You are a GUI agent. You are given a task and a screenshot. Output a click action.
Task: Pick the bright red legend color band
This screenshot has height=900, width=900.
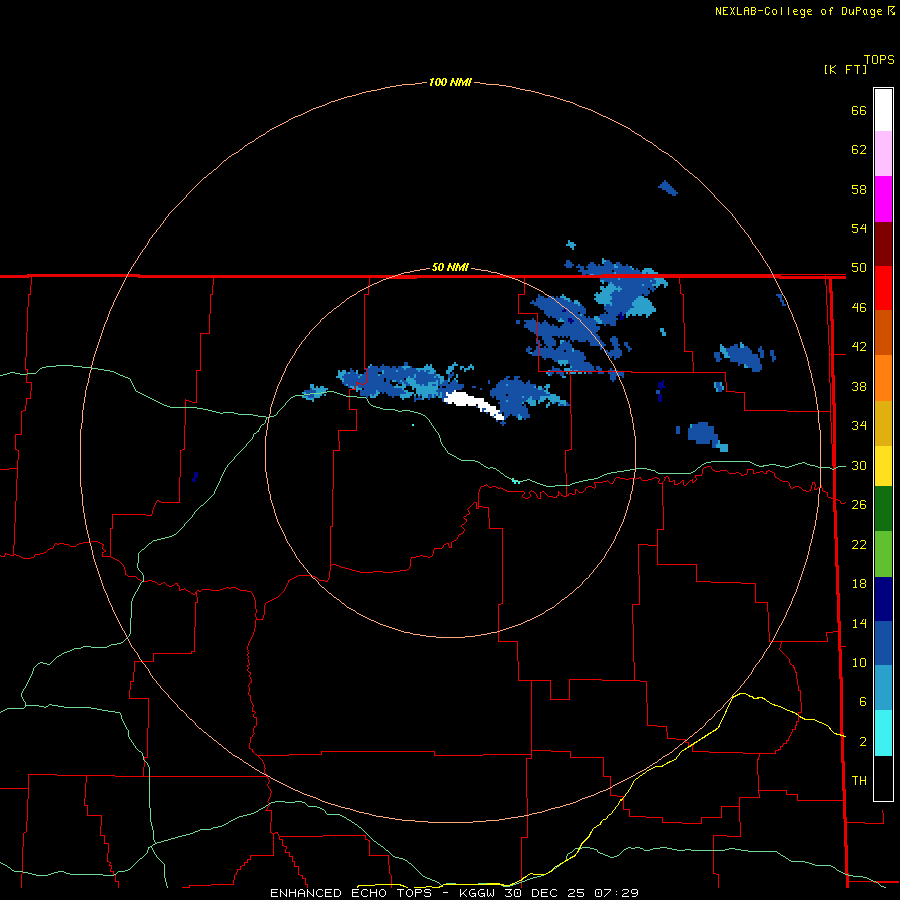point(883,288)
